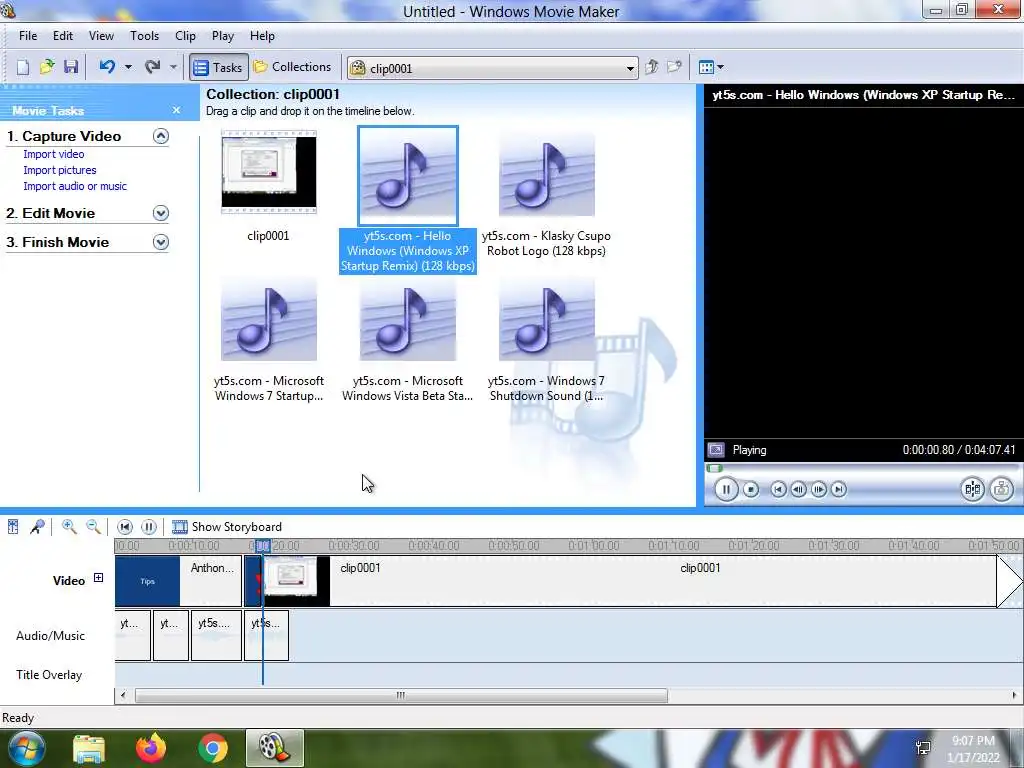Select the Tips title clip on video track
Viewport: 1024px width, 768px height.
tap(148, 581)
